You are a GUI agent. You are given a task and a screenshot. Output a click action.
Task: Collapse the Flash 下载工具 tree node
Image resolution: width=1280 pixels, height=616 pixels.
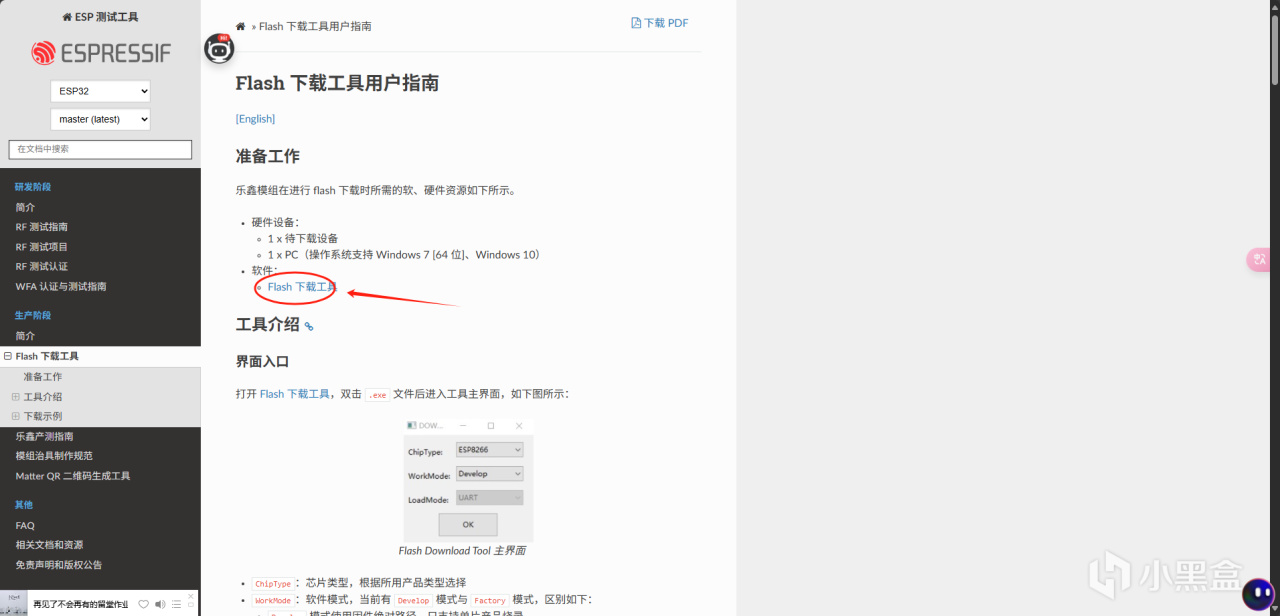(8, 356)
